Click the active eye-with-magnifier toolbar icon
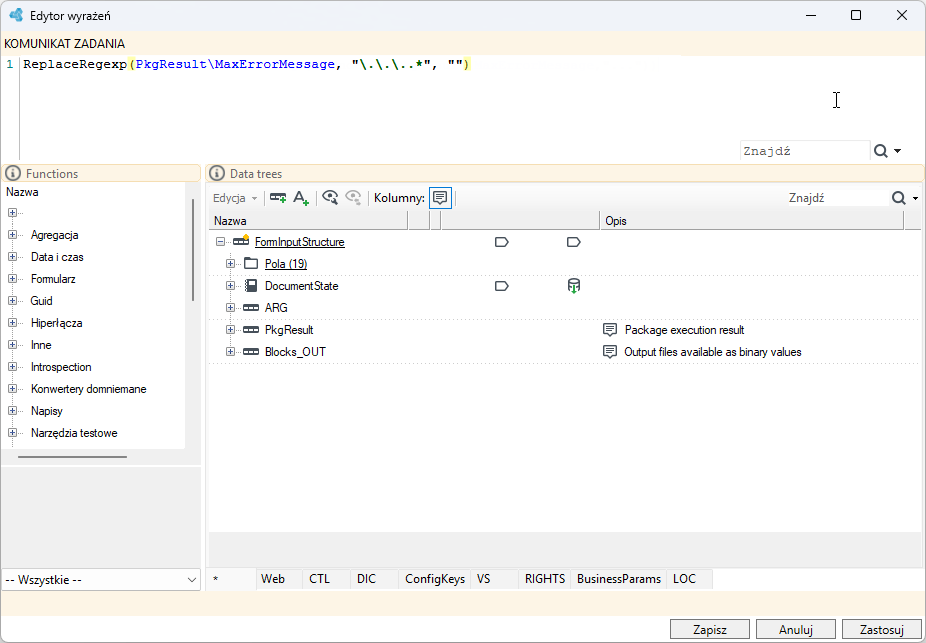The image size is (926, 643). coord(330,198)
